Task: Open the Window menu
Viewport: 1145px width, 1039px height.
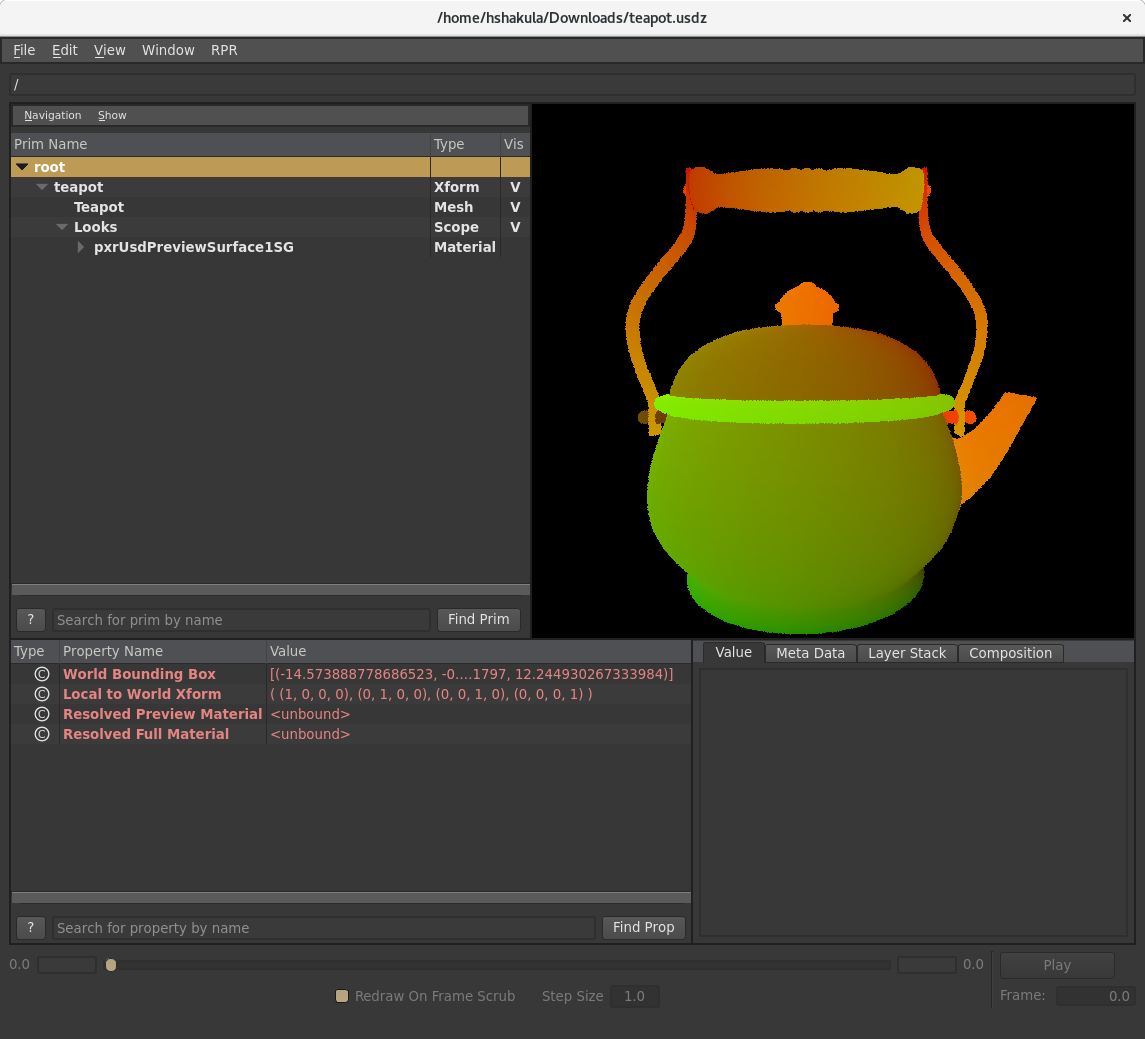Action: 168,50
